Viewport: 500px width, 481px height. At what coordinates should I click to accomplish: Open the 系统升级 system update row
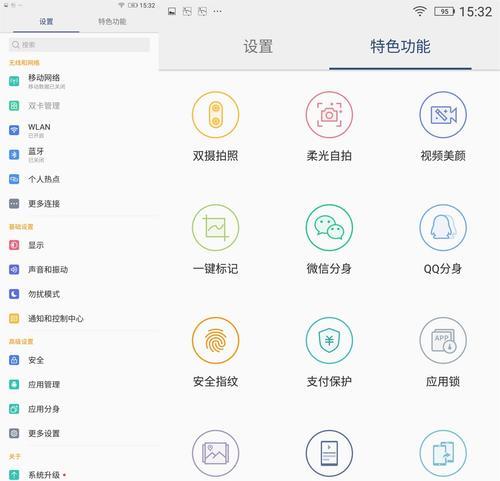pos(79,475)
